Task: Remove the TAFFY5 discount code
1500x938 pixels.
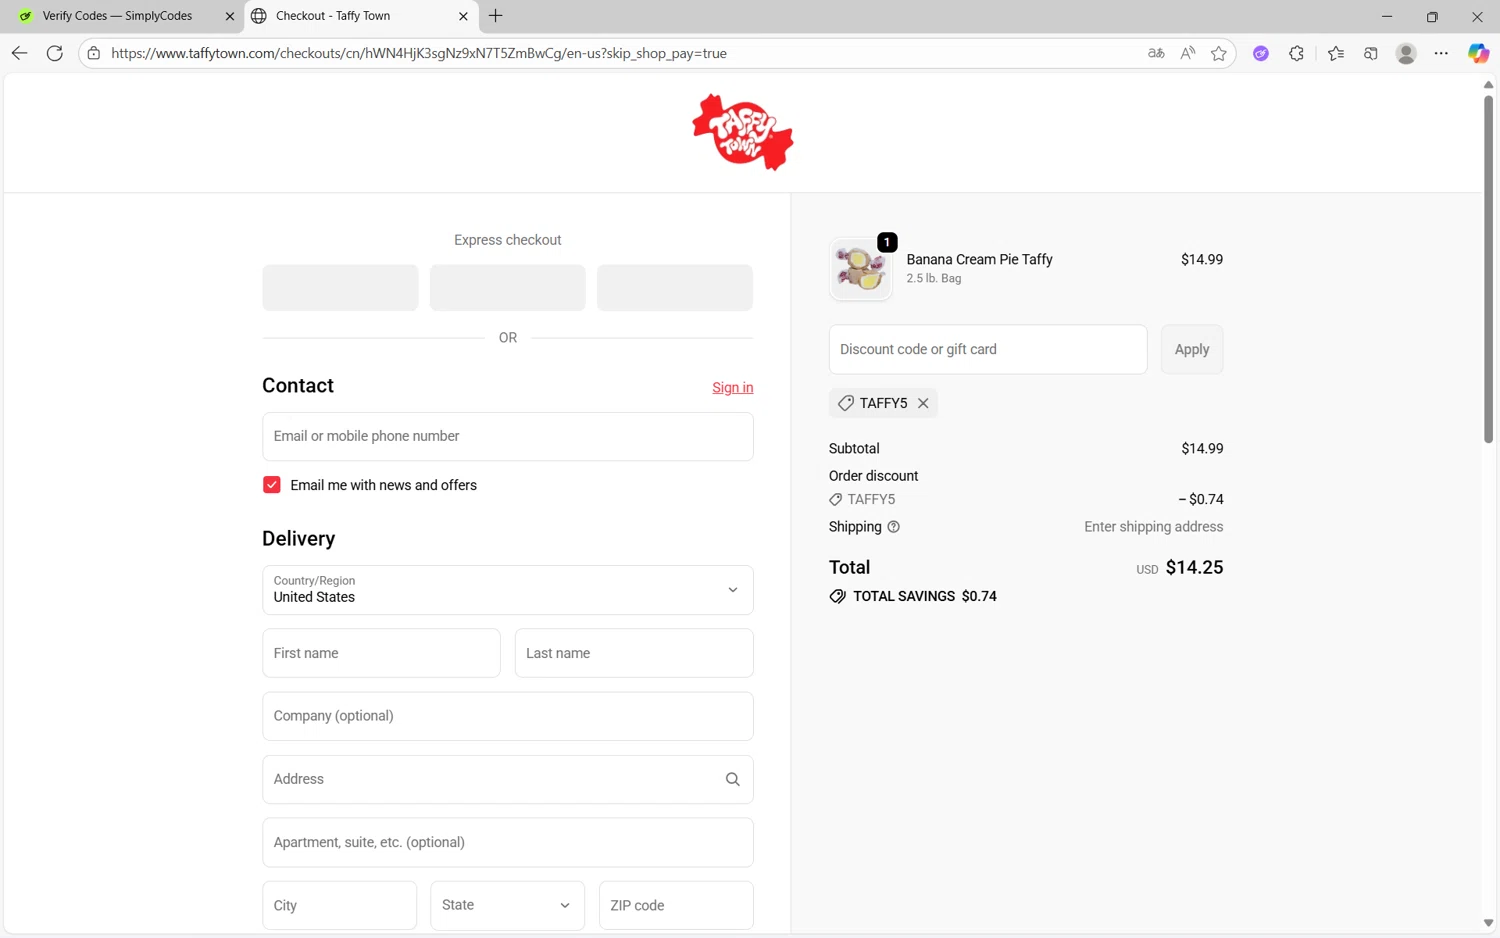Action: (x=923, y=403)
